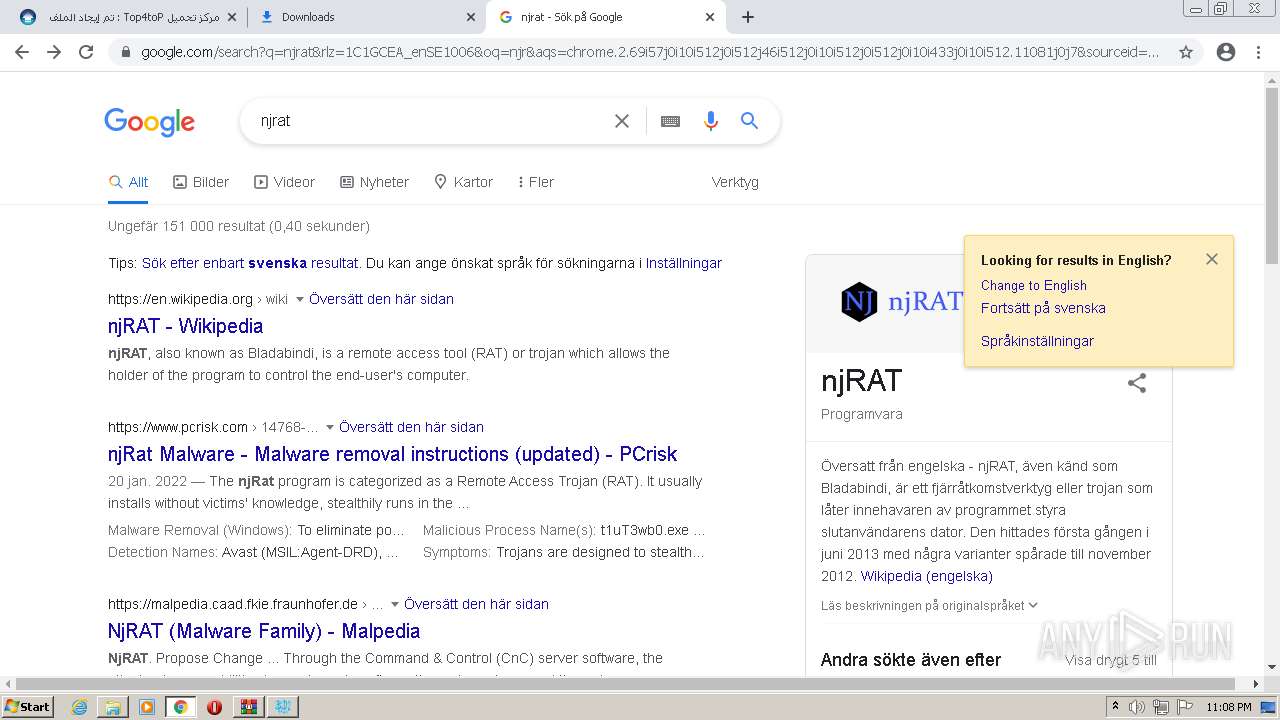Expand 'Läs beskrivningen på originalspråket'
This screenshot has height=720, width=1280.
coord(929,605)
